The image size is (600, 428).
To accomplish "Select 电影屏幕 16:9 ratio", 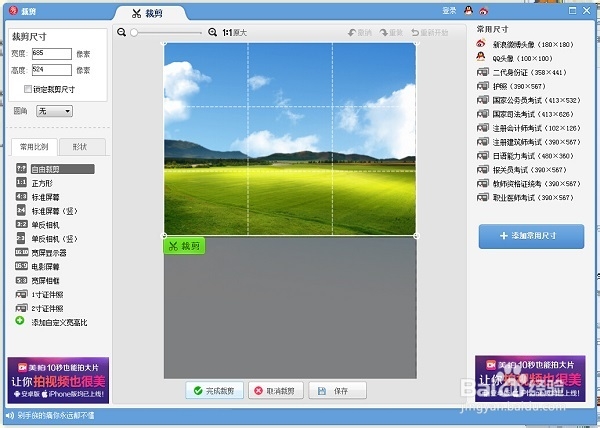I will pyautogui.click(x=38, y=267).
